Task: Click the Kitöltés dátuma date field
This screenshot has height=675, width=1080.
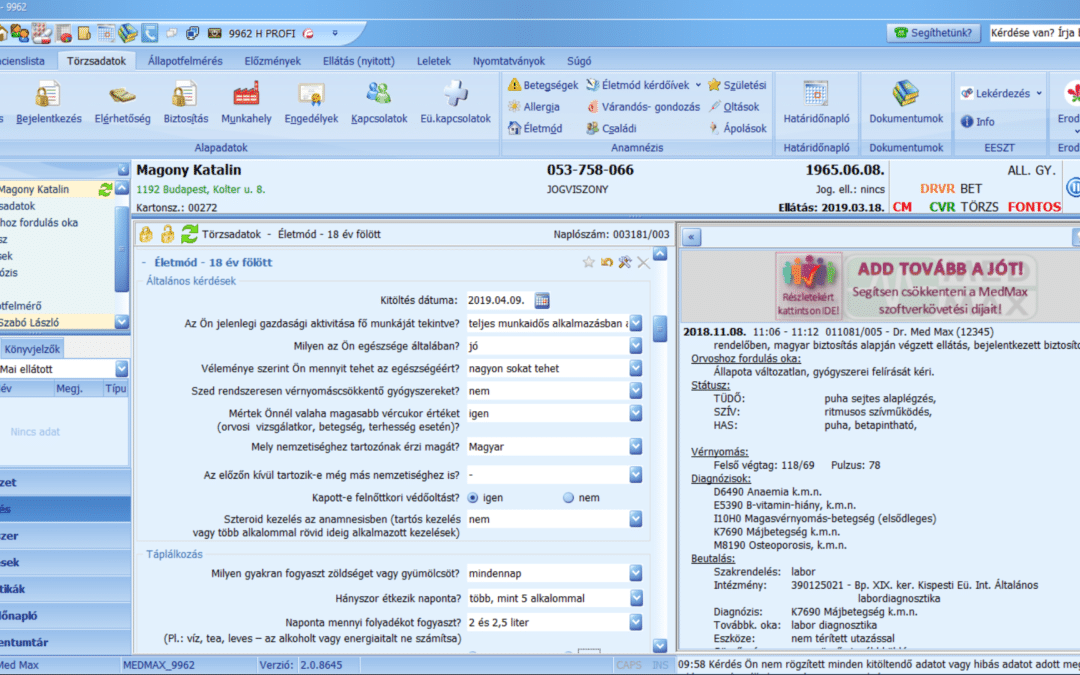Action: click(497, 300)
